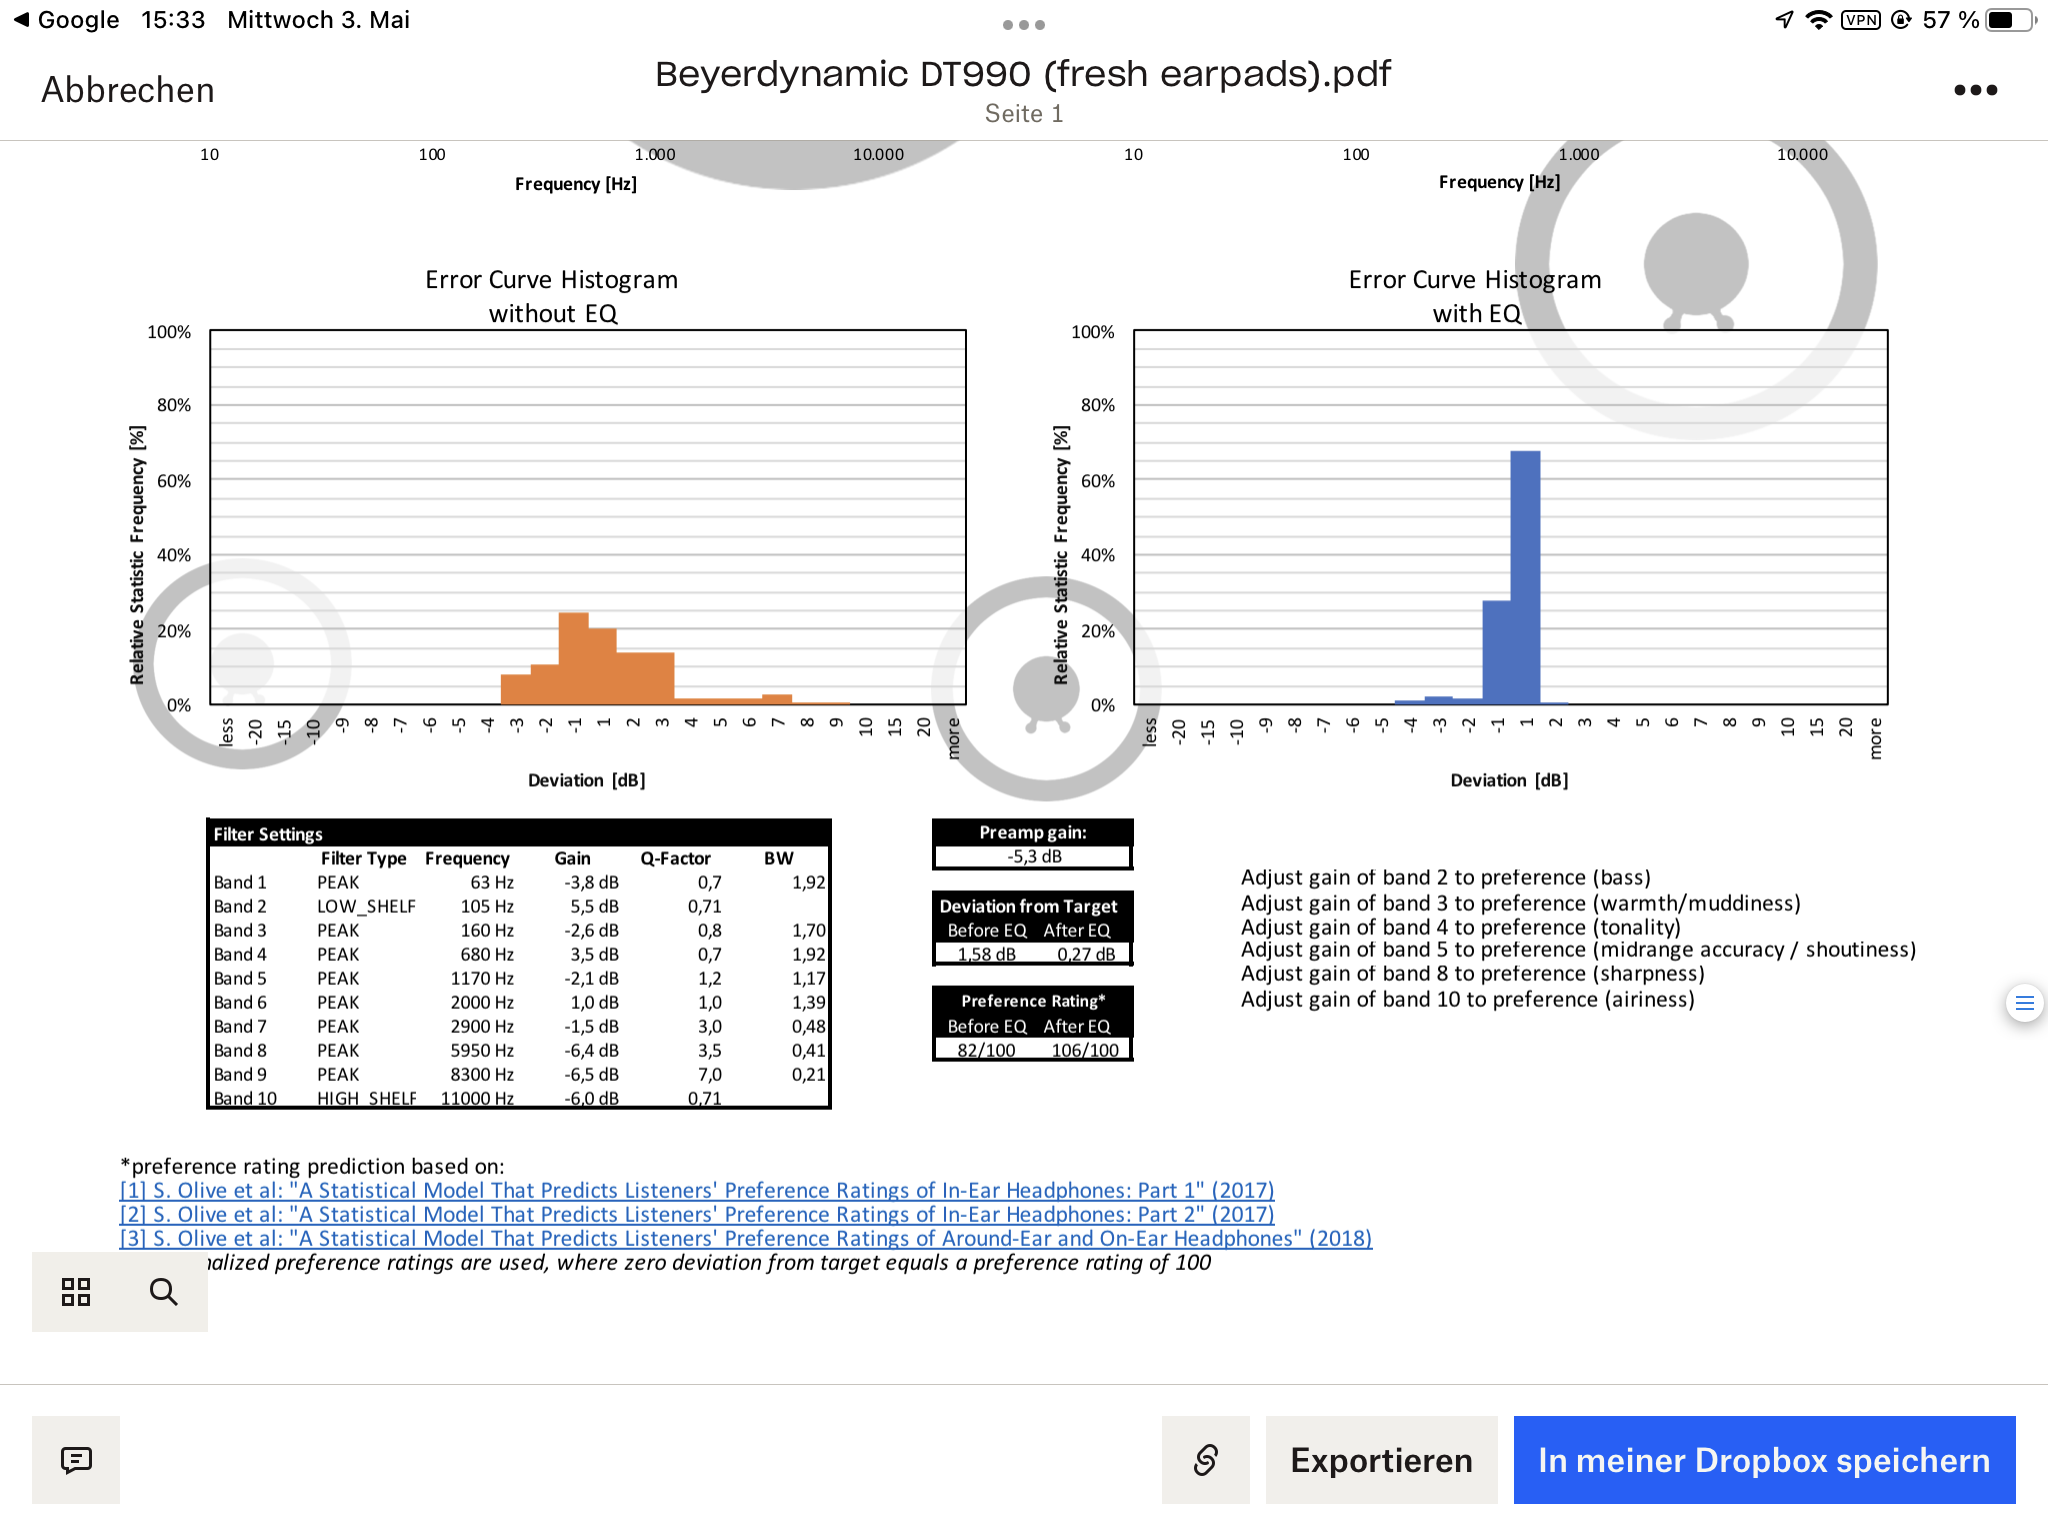Select the 2900 Hz frequency of Band 7

[x=482, y=1026]
